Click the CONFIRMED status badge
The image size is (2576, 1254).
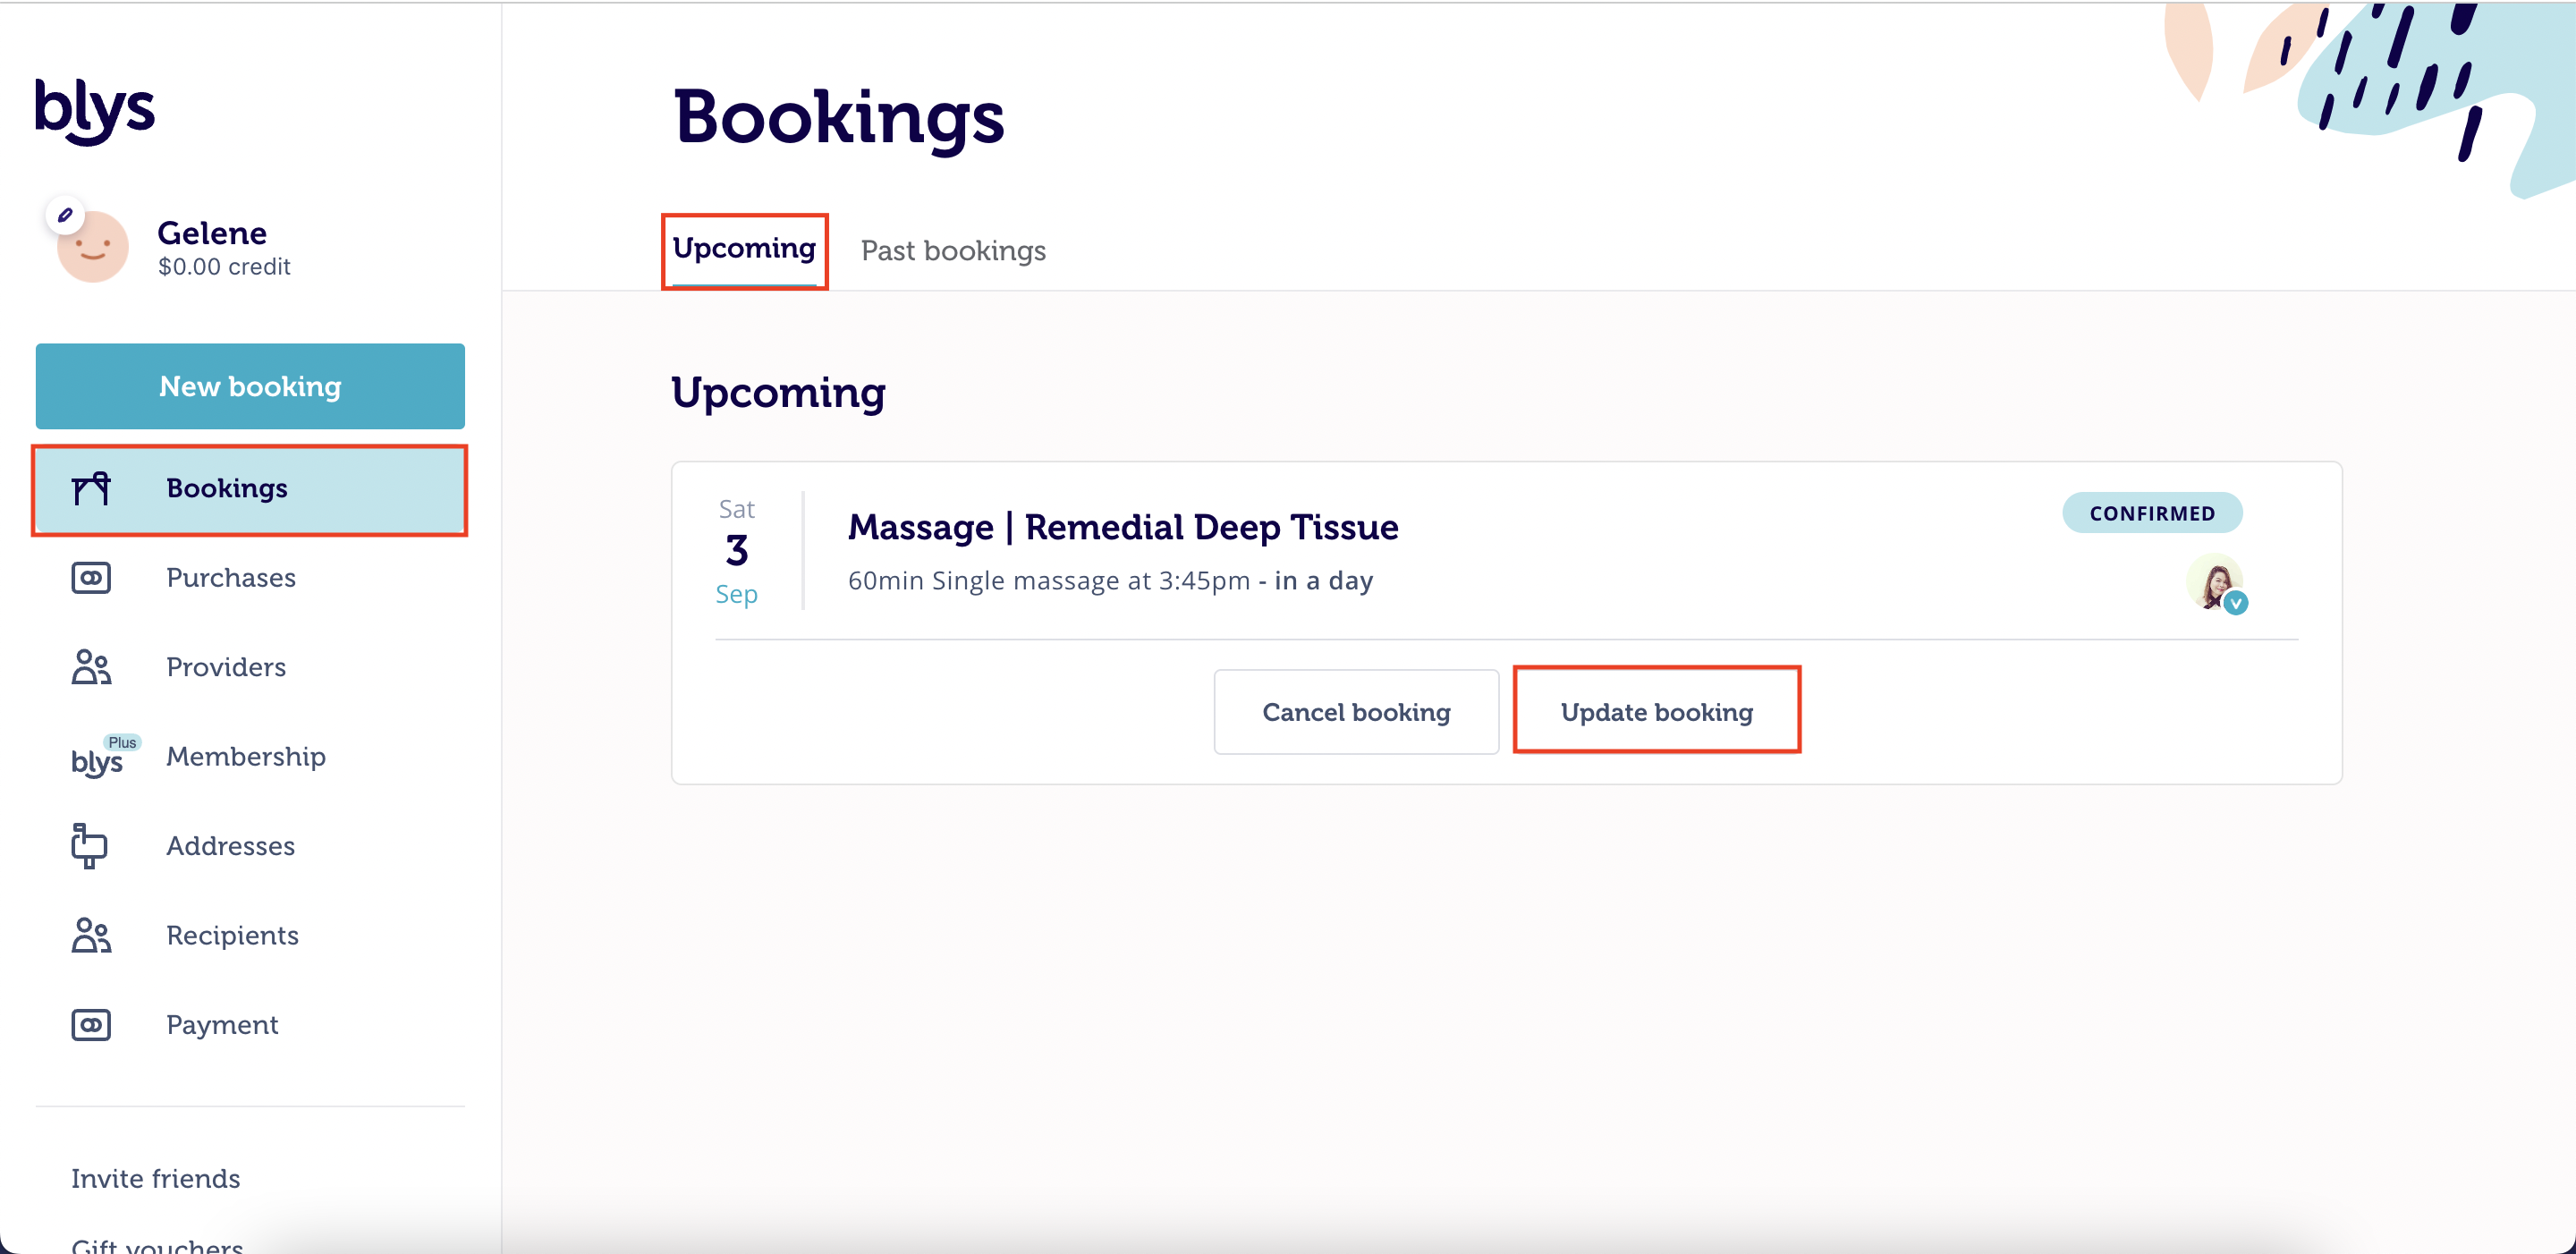[2152, 512]
